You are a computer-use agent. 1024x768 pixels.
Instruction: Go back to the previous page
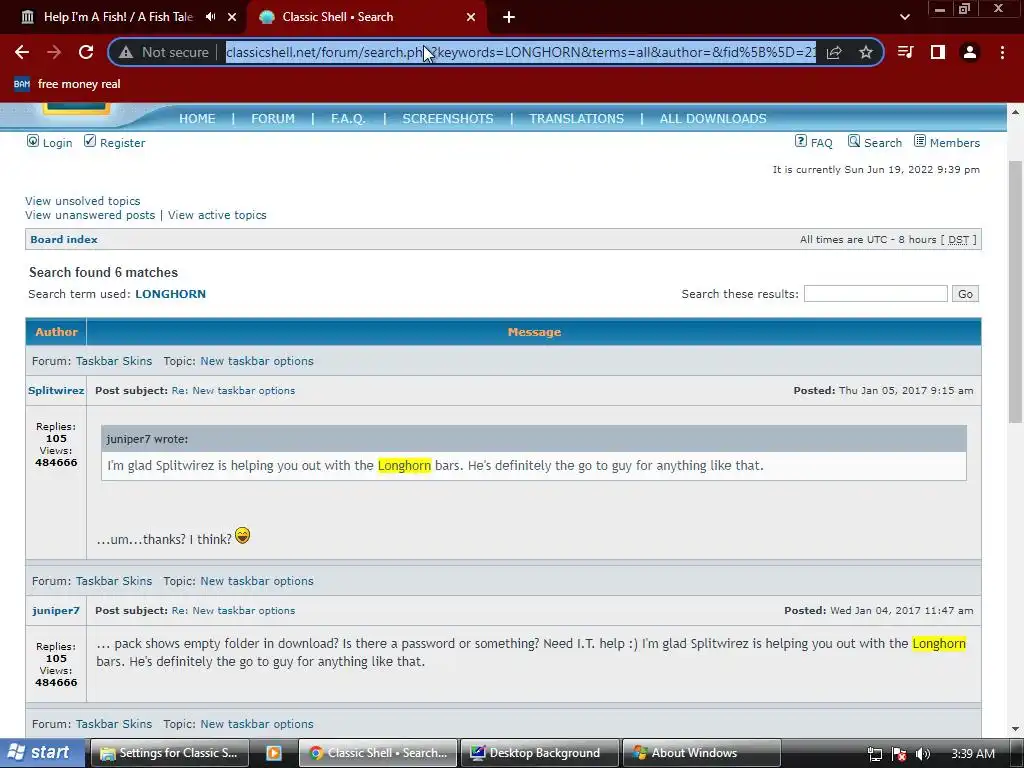tap(22, 52)
